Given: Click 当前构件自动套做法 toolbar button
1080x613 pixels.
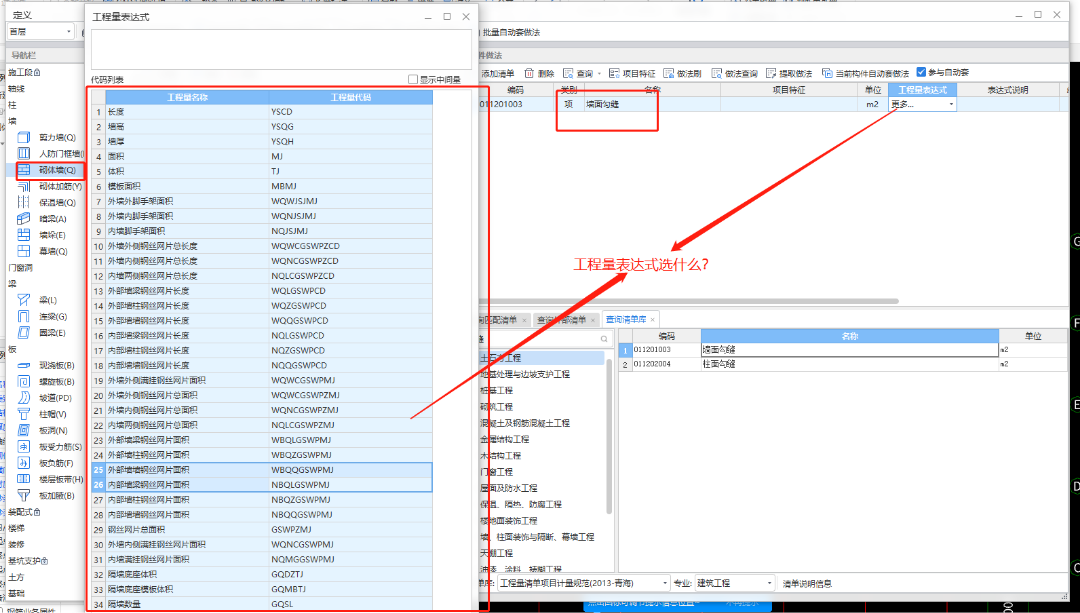Looking at the screenshot, I should point(865,73).
